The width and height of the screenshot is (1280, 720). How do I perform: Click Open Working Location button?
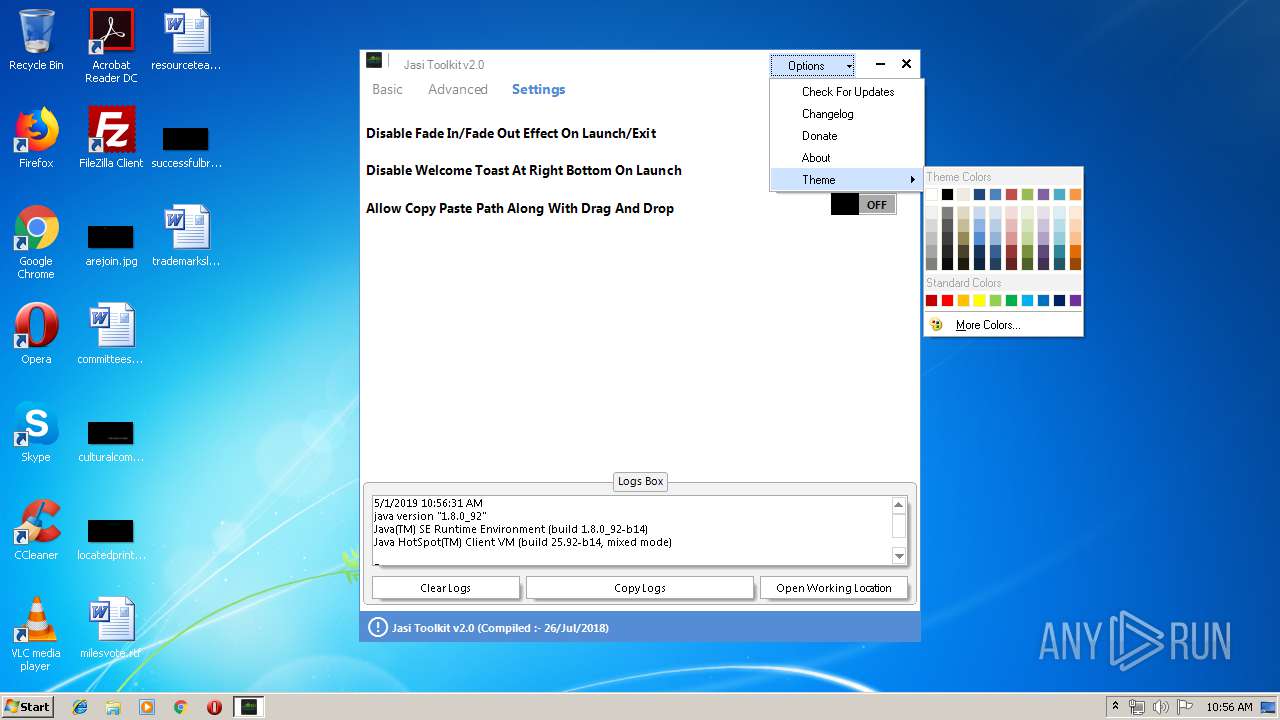(834, 588)
